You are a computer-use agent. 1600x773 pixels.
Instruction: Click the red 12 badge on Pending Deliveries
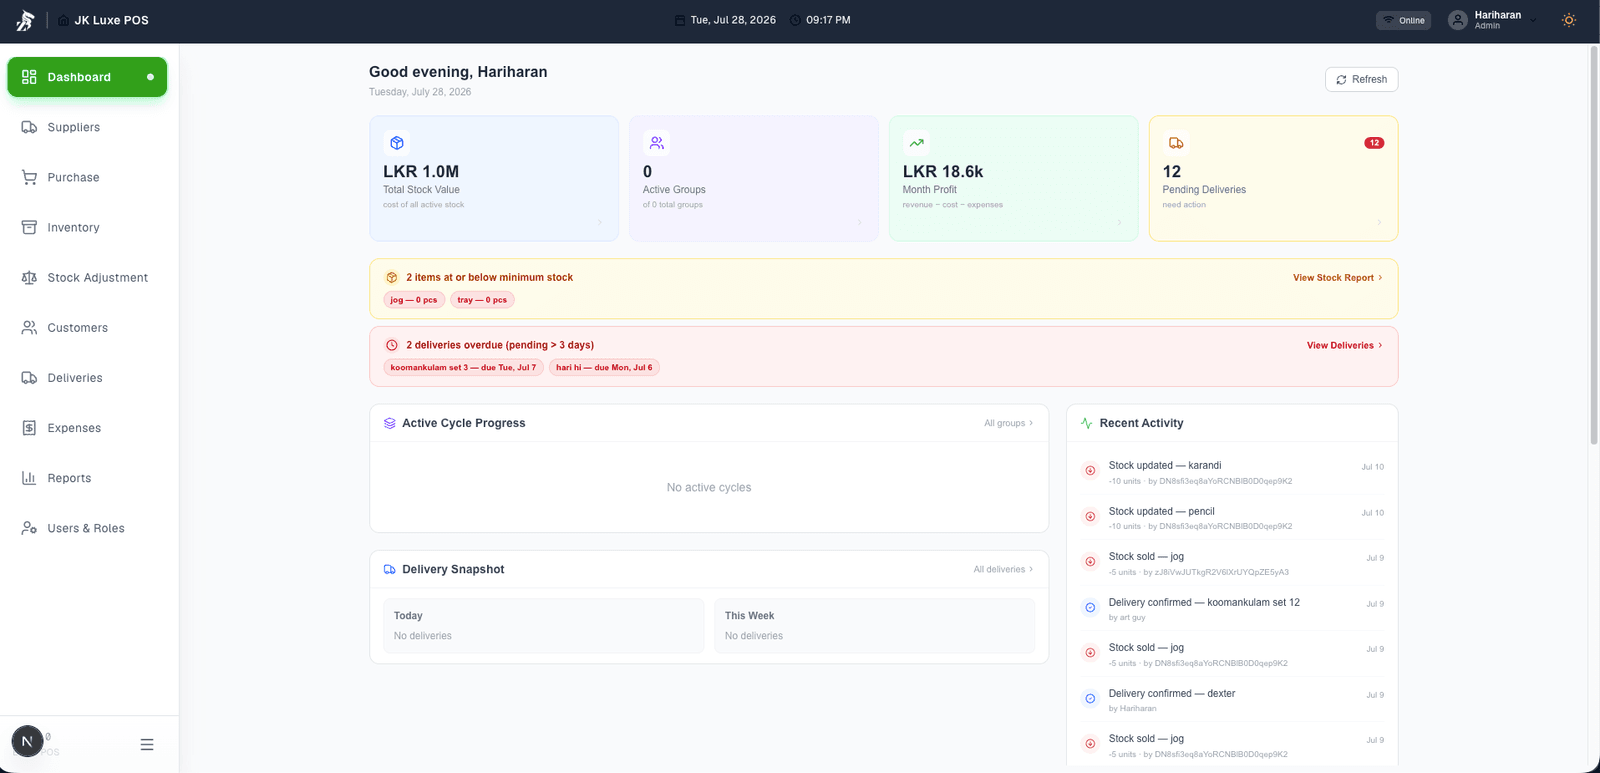pyautogui.click(x=1374, y=143)
